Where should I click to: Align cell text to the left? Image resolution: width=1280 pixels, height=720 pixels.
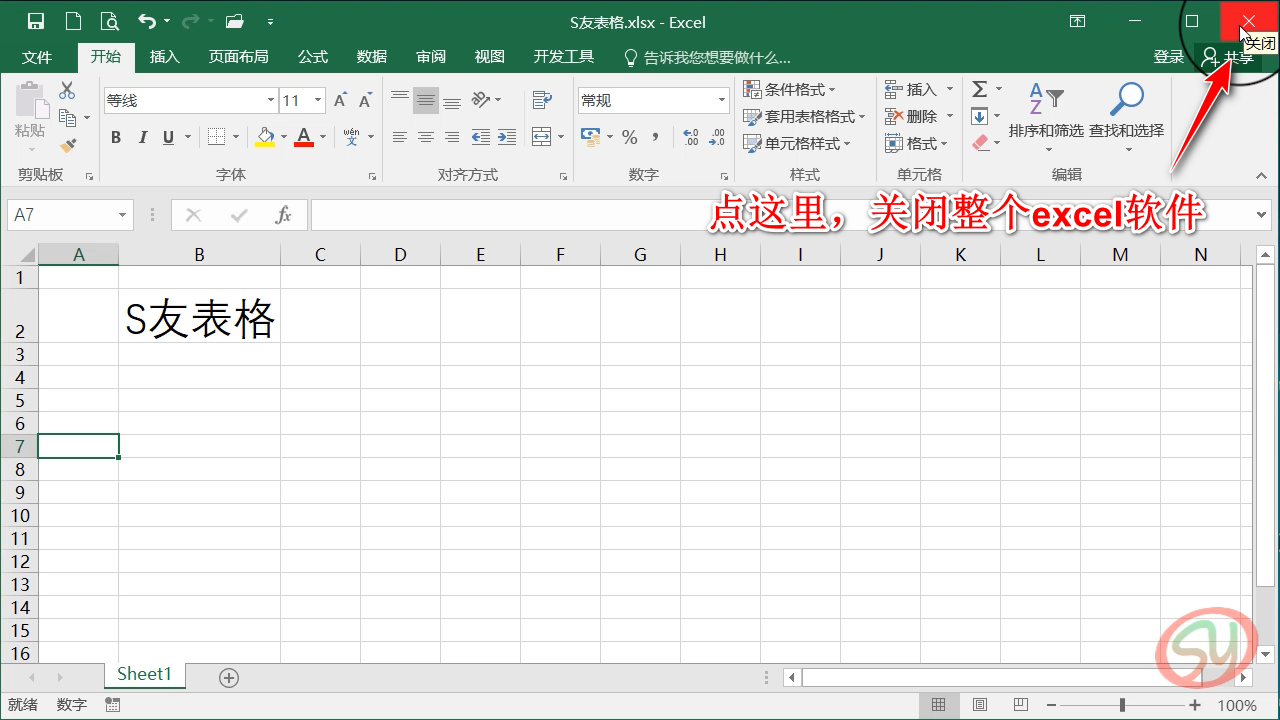(x=400, y=137)
